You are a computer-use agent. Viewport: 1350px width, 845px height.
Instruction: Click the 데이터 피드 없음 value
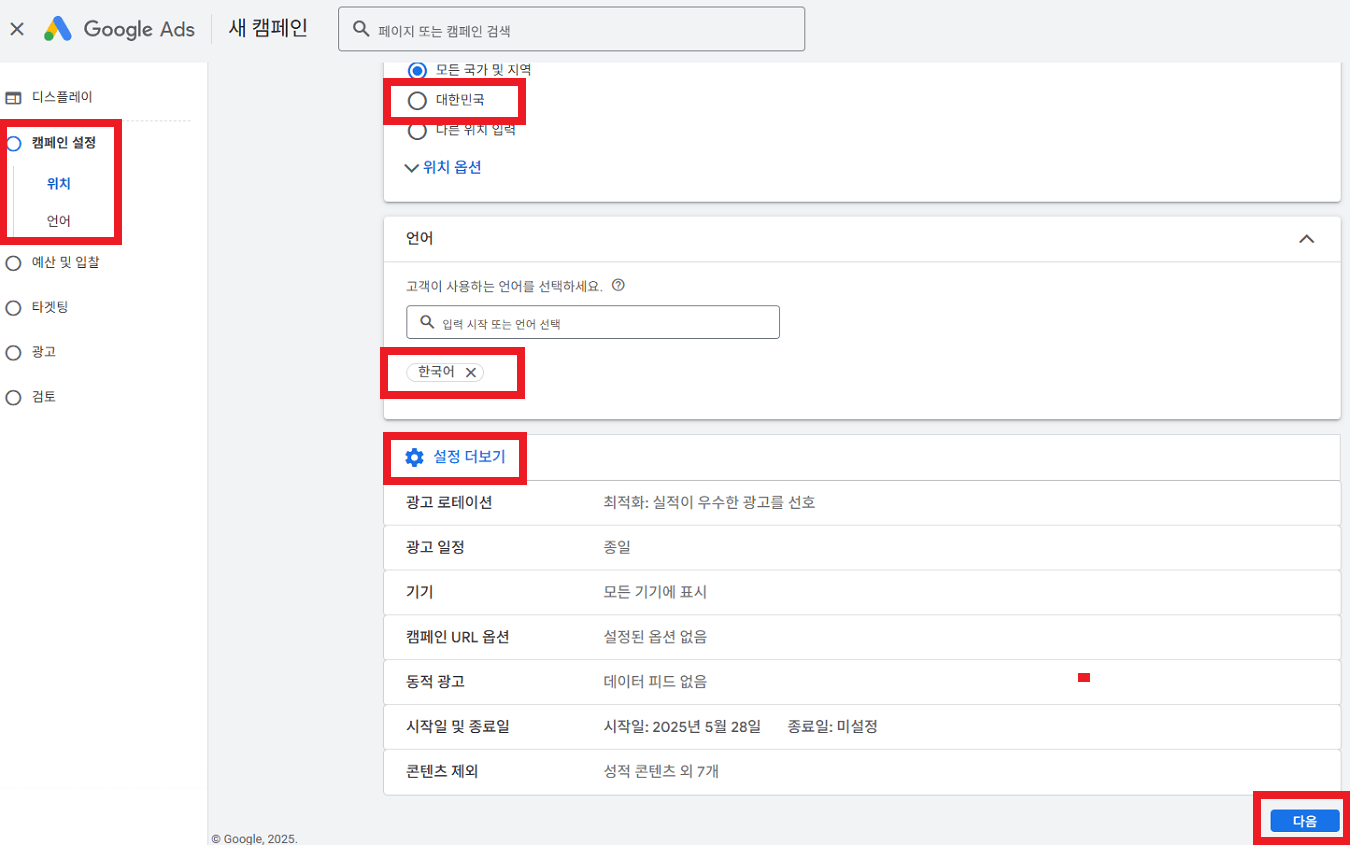point(655,682)
